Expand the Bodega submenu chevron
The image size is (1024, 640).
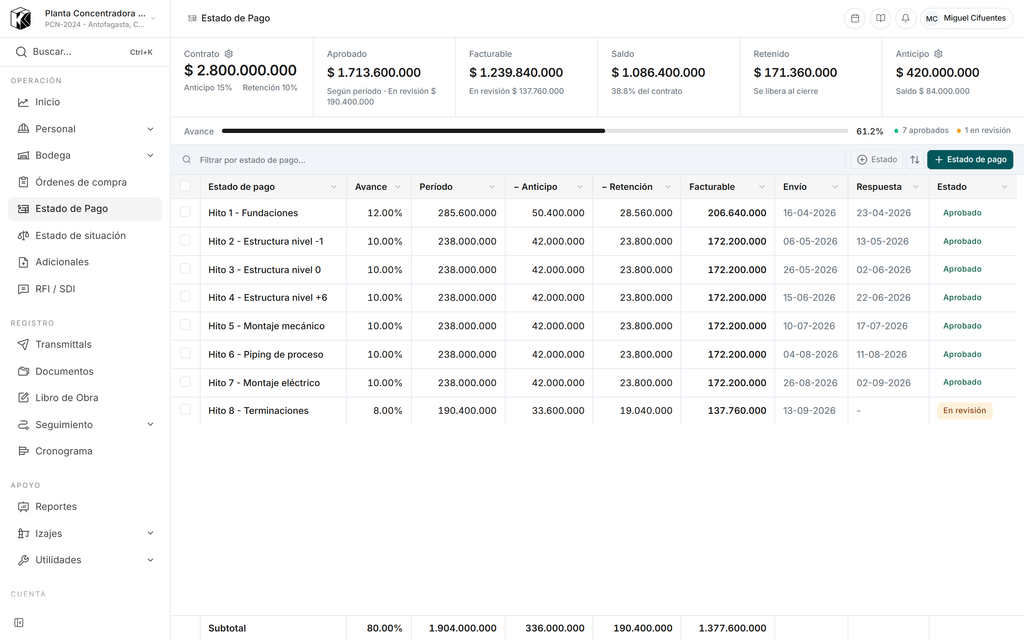pyautogui.click(x=150, y=155)
